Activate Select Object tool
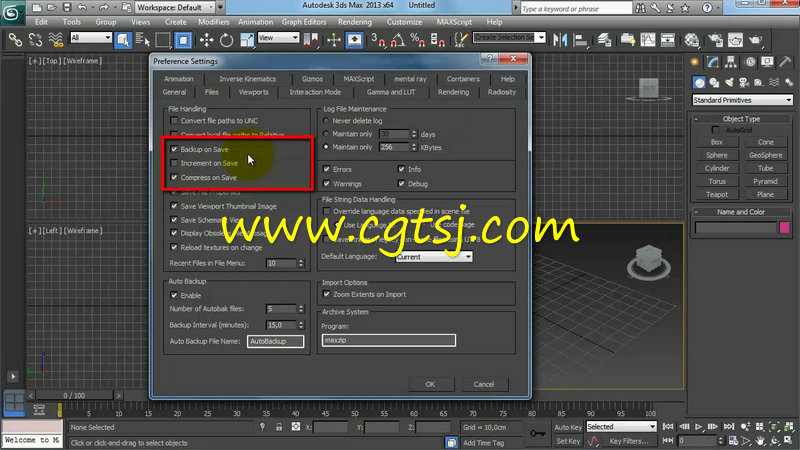 tap(123, 39)
